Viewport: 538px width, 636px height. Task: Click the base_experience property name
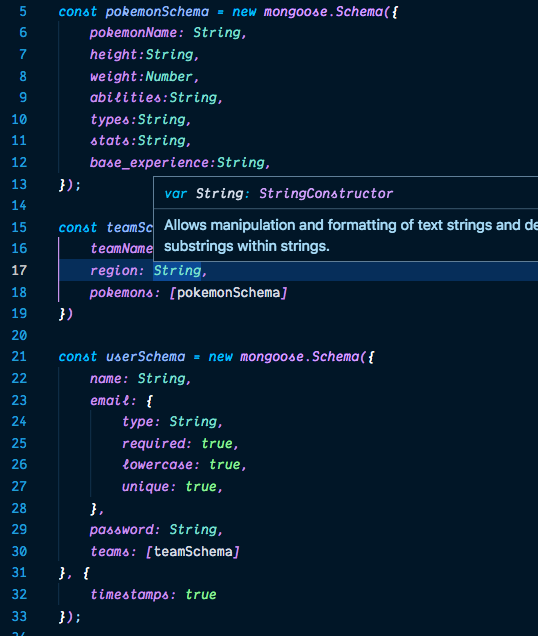tap(149, 163)
